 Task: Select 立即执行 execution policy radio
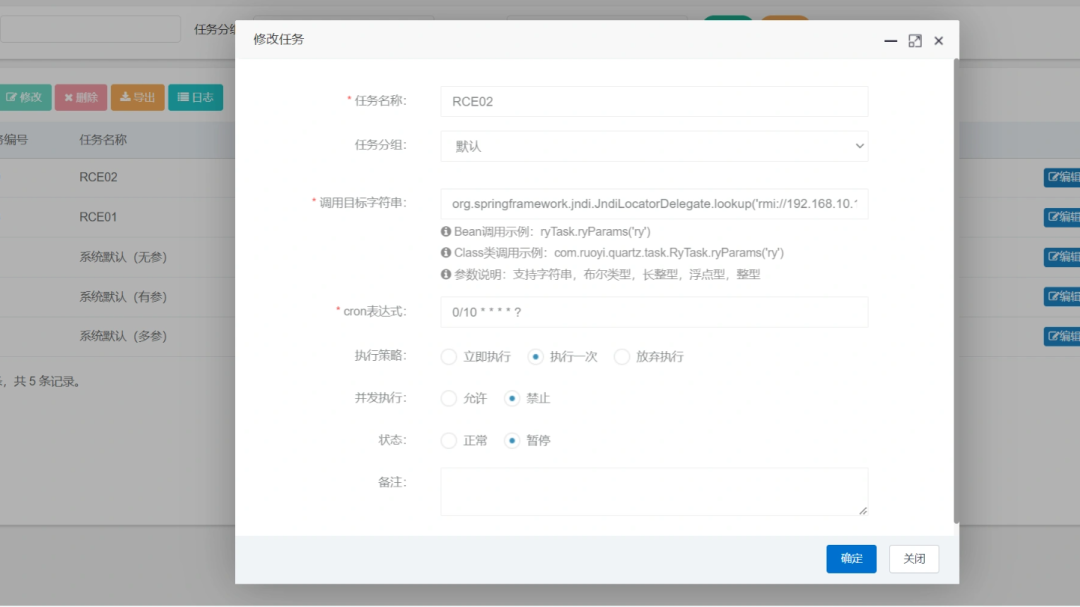tap(449, 357)
